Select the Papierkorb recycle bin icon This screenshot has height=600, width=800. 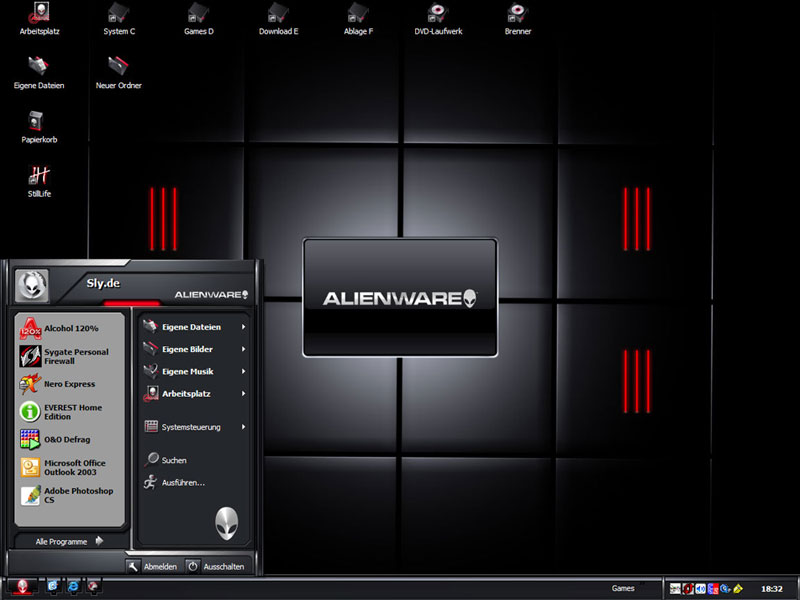[x=39, y=128]
